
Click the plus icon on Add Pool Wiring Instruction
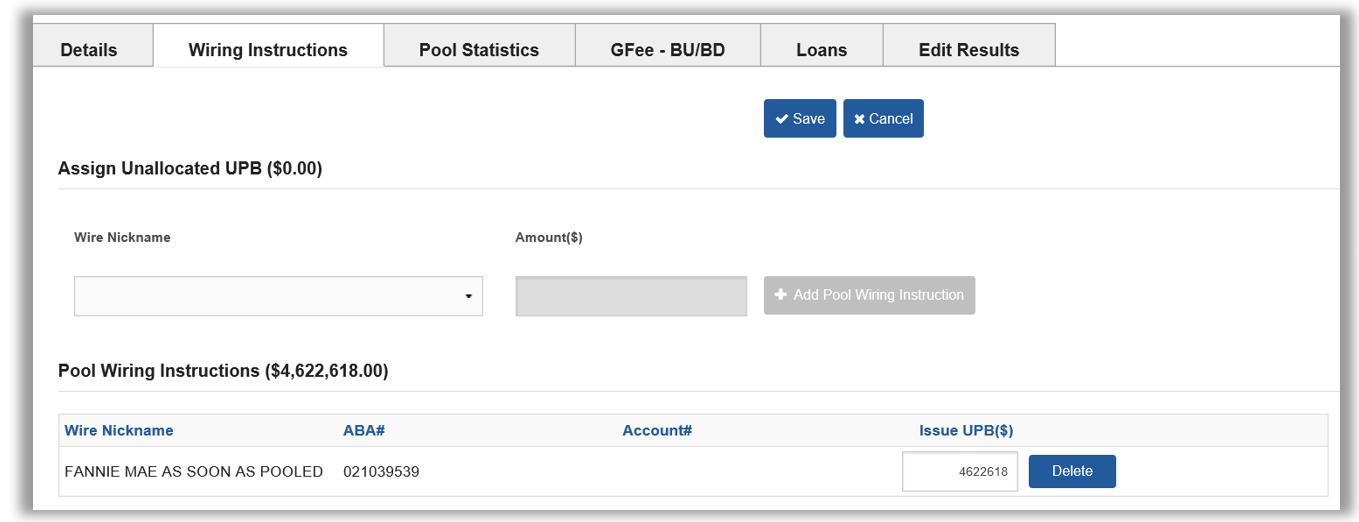click(x=781, y=295)
